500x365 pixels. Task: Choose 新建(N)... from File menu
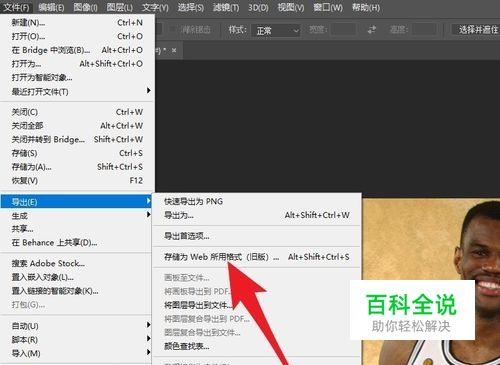click(77, 23)
